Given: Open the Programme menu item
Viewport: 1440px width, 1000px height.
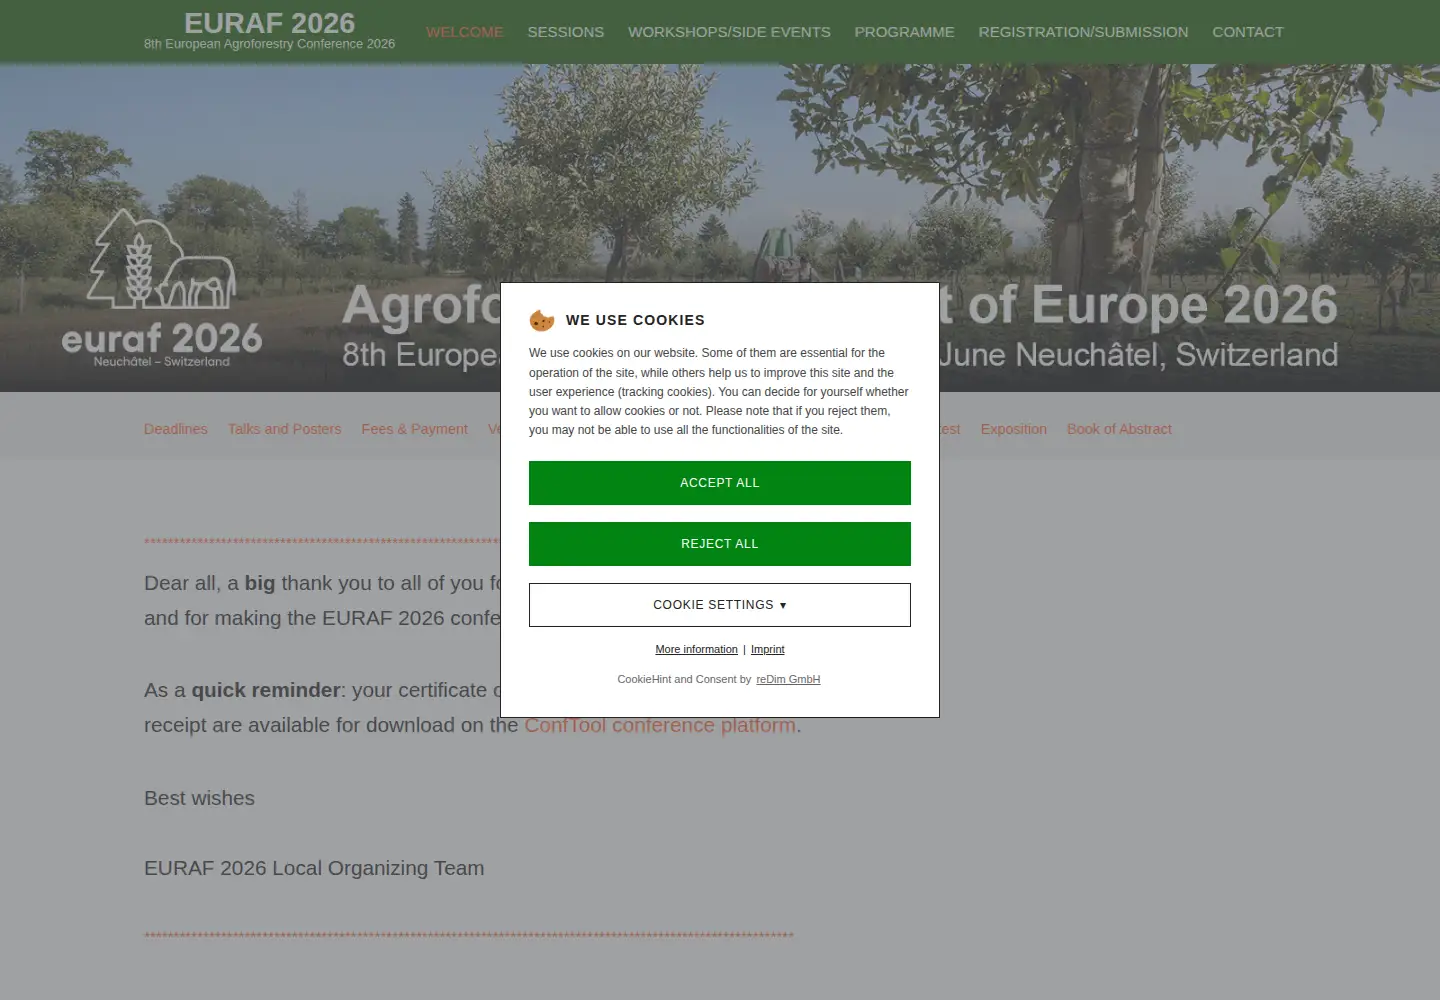Looking at the screenshot, I should [905, 32].
